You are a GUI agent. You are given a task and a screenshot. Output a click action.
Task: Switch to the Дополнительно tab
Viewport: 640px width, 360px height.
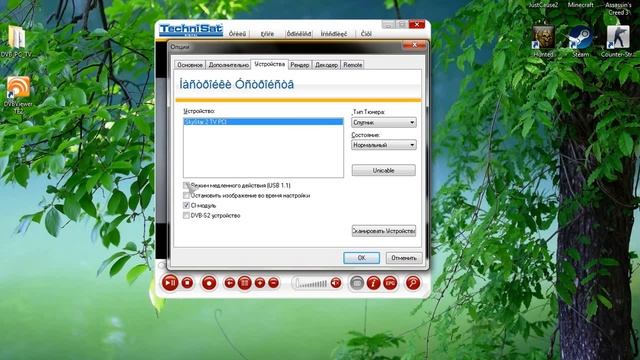click(x=228, y=65)
